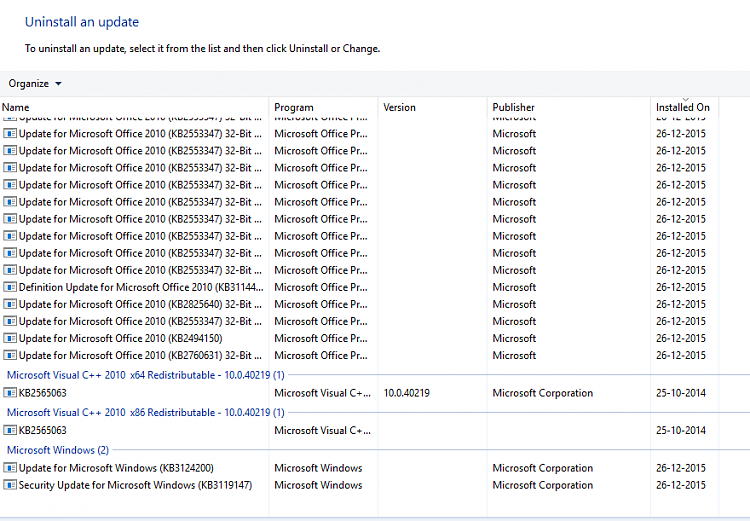Select KB2565063 name in the x64 group

click(43, 393)
